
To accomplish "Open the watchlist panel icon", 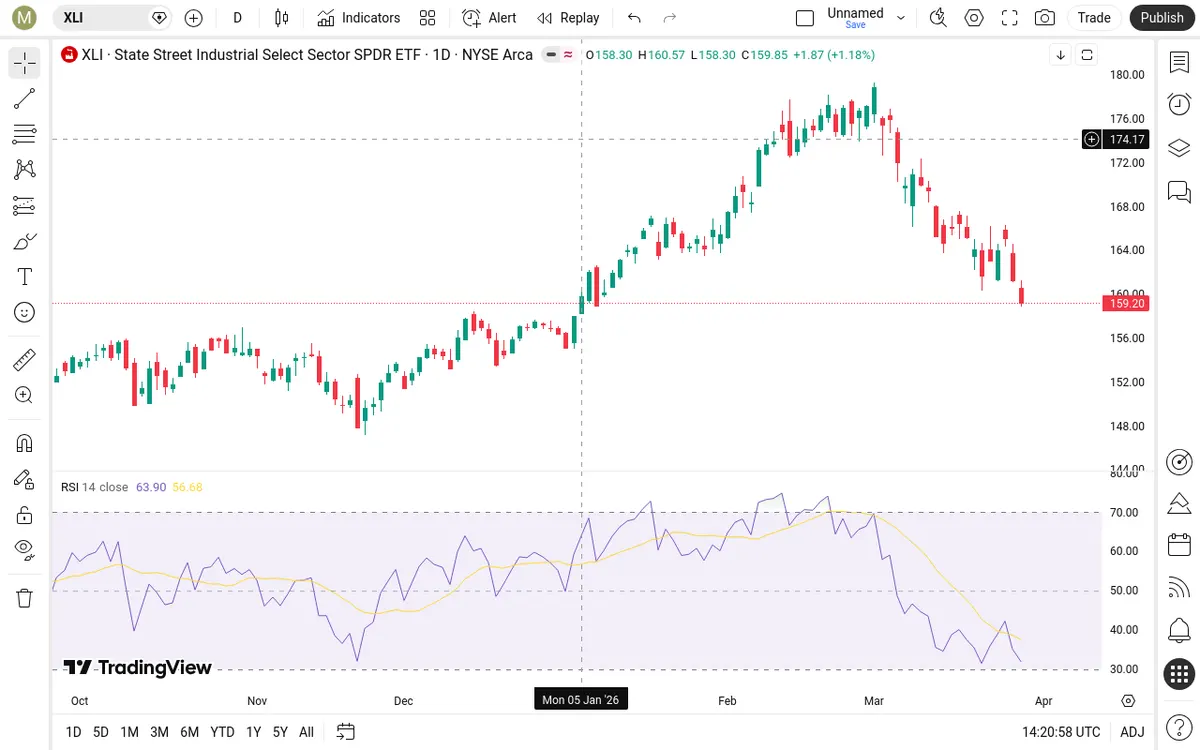I will [x=1179, y=63].
